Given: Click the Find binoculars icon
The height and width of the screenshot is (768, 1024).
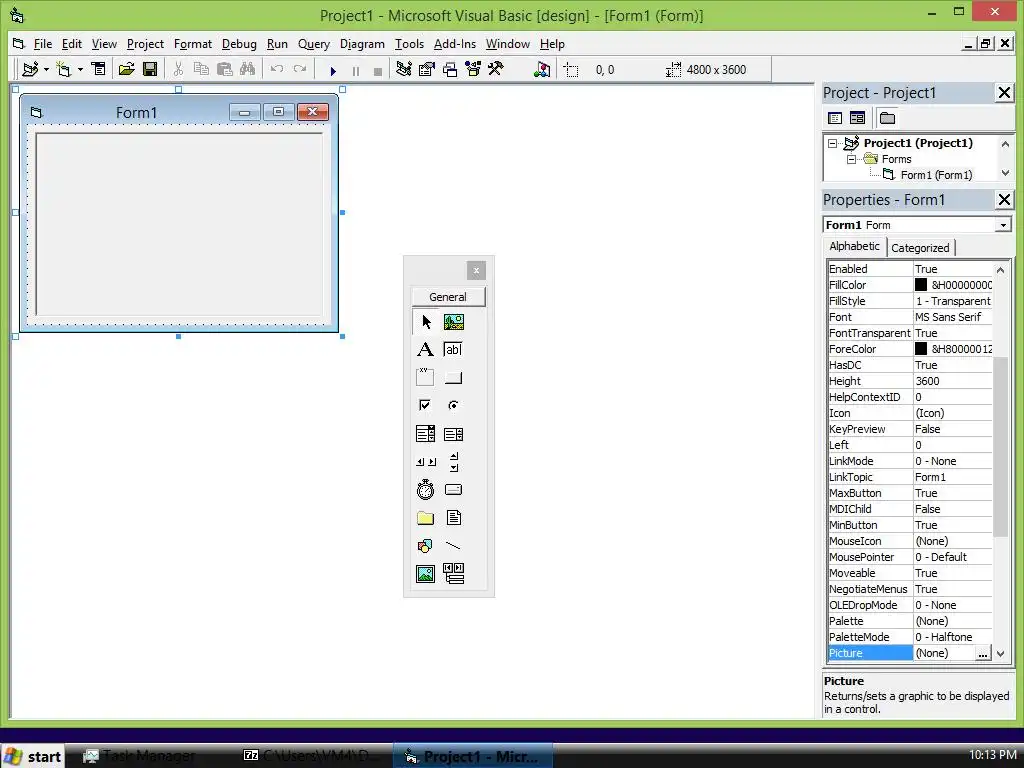Looking at the screenshot, I should click(x=248, y=69).
